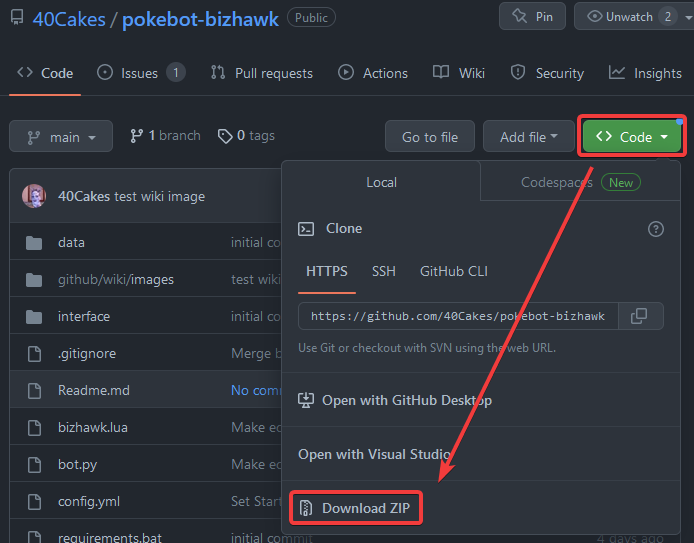This screenshot has width=694, height=543.
Task: Open the Actions tab
Action: 373,73
